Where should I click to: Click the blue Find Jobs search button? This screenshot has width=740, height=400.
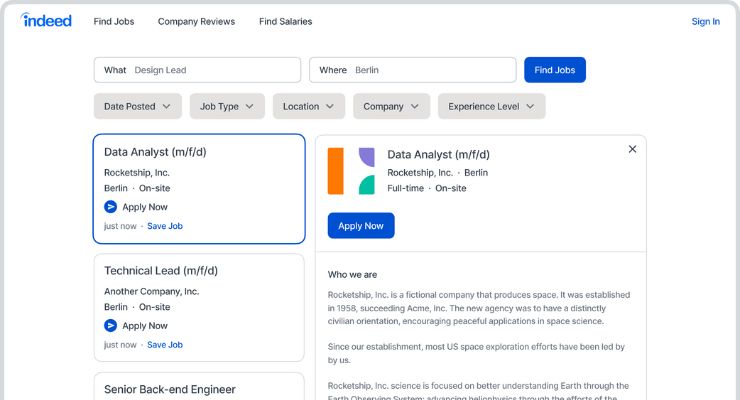pyautogui.click(x=555, y=70)
